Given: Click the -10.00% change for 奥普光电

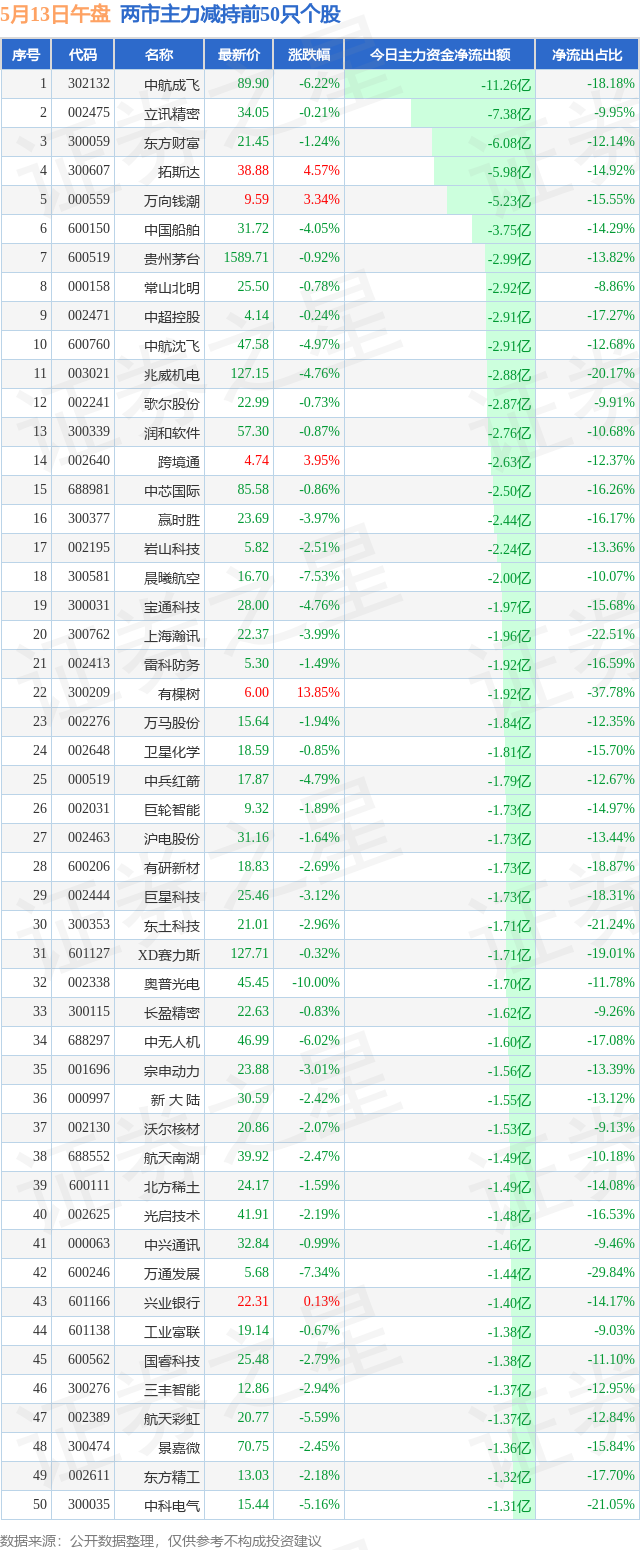Looking at the screenshot, I should pyautogui.click(x=316, y=983).
